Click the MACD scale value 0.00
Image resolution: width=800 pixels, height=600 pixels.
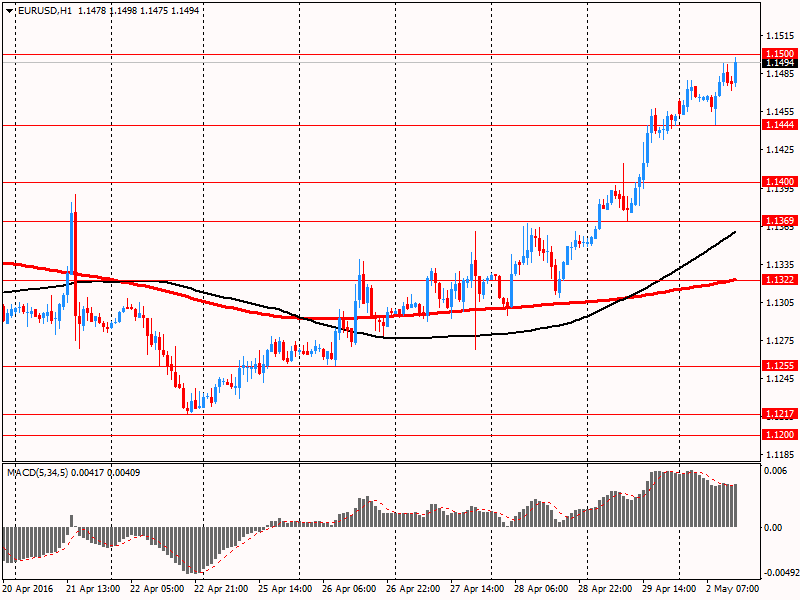773,528
